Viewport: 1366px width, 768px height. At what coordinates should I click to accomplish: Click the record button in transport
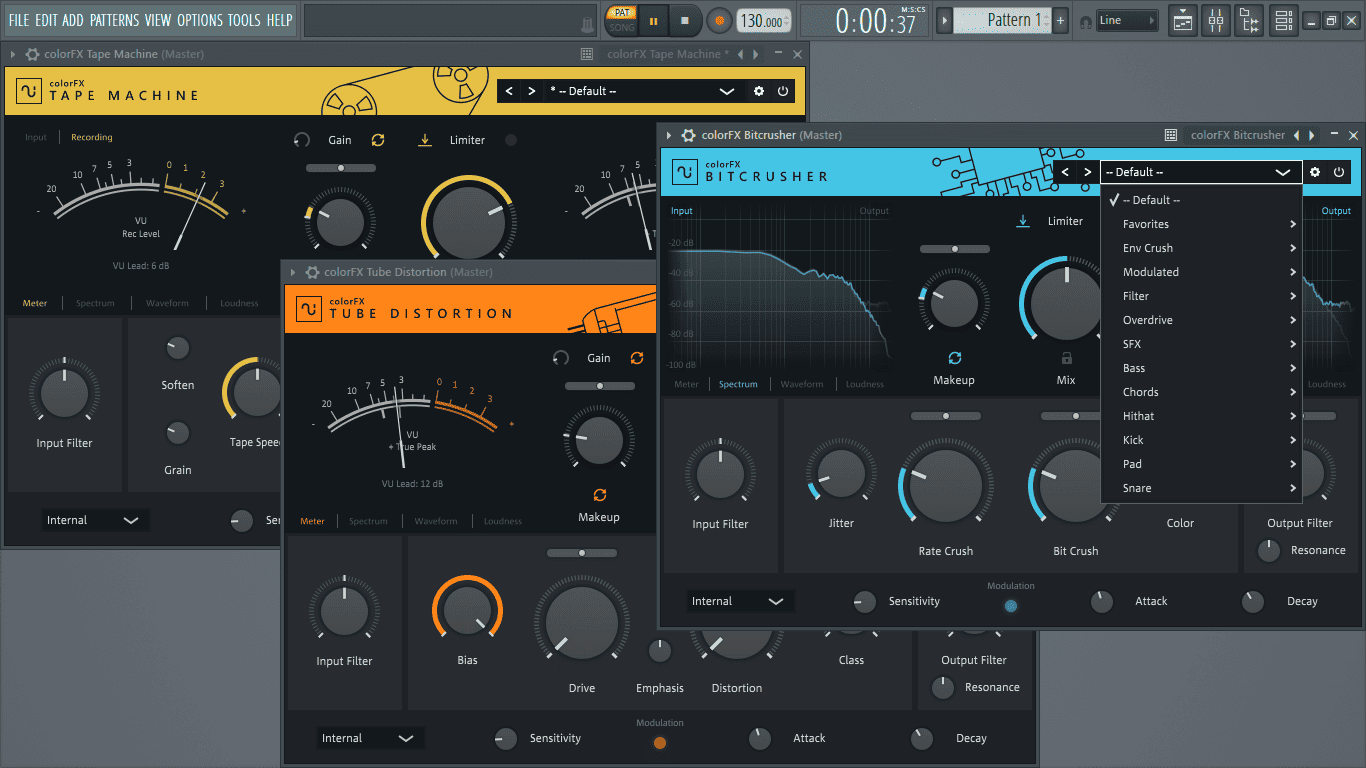point(719,20)
